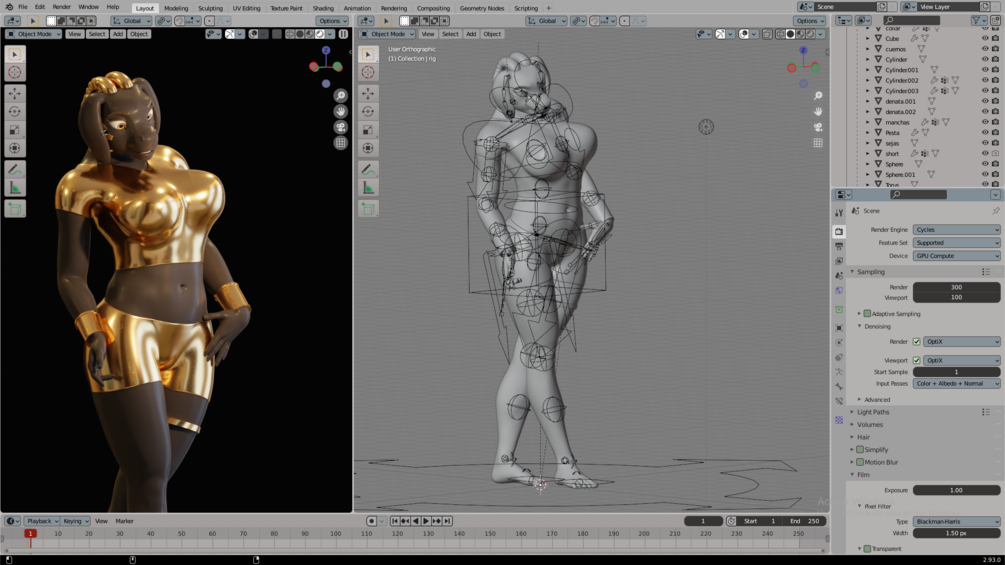Switch to Sculpting workspace tab

(210, 8)
